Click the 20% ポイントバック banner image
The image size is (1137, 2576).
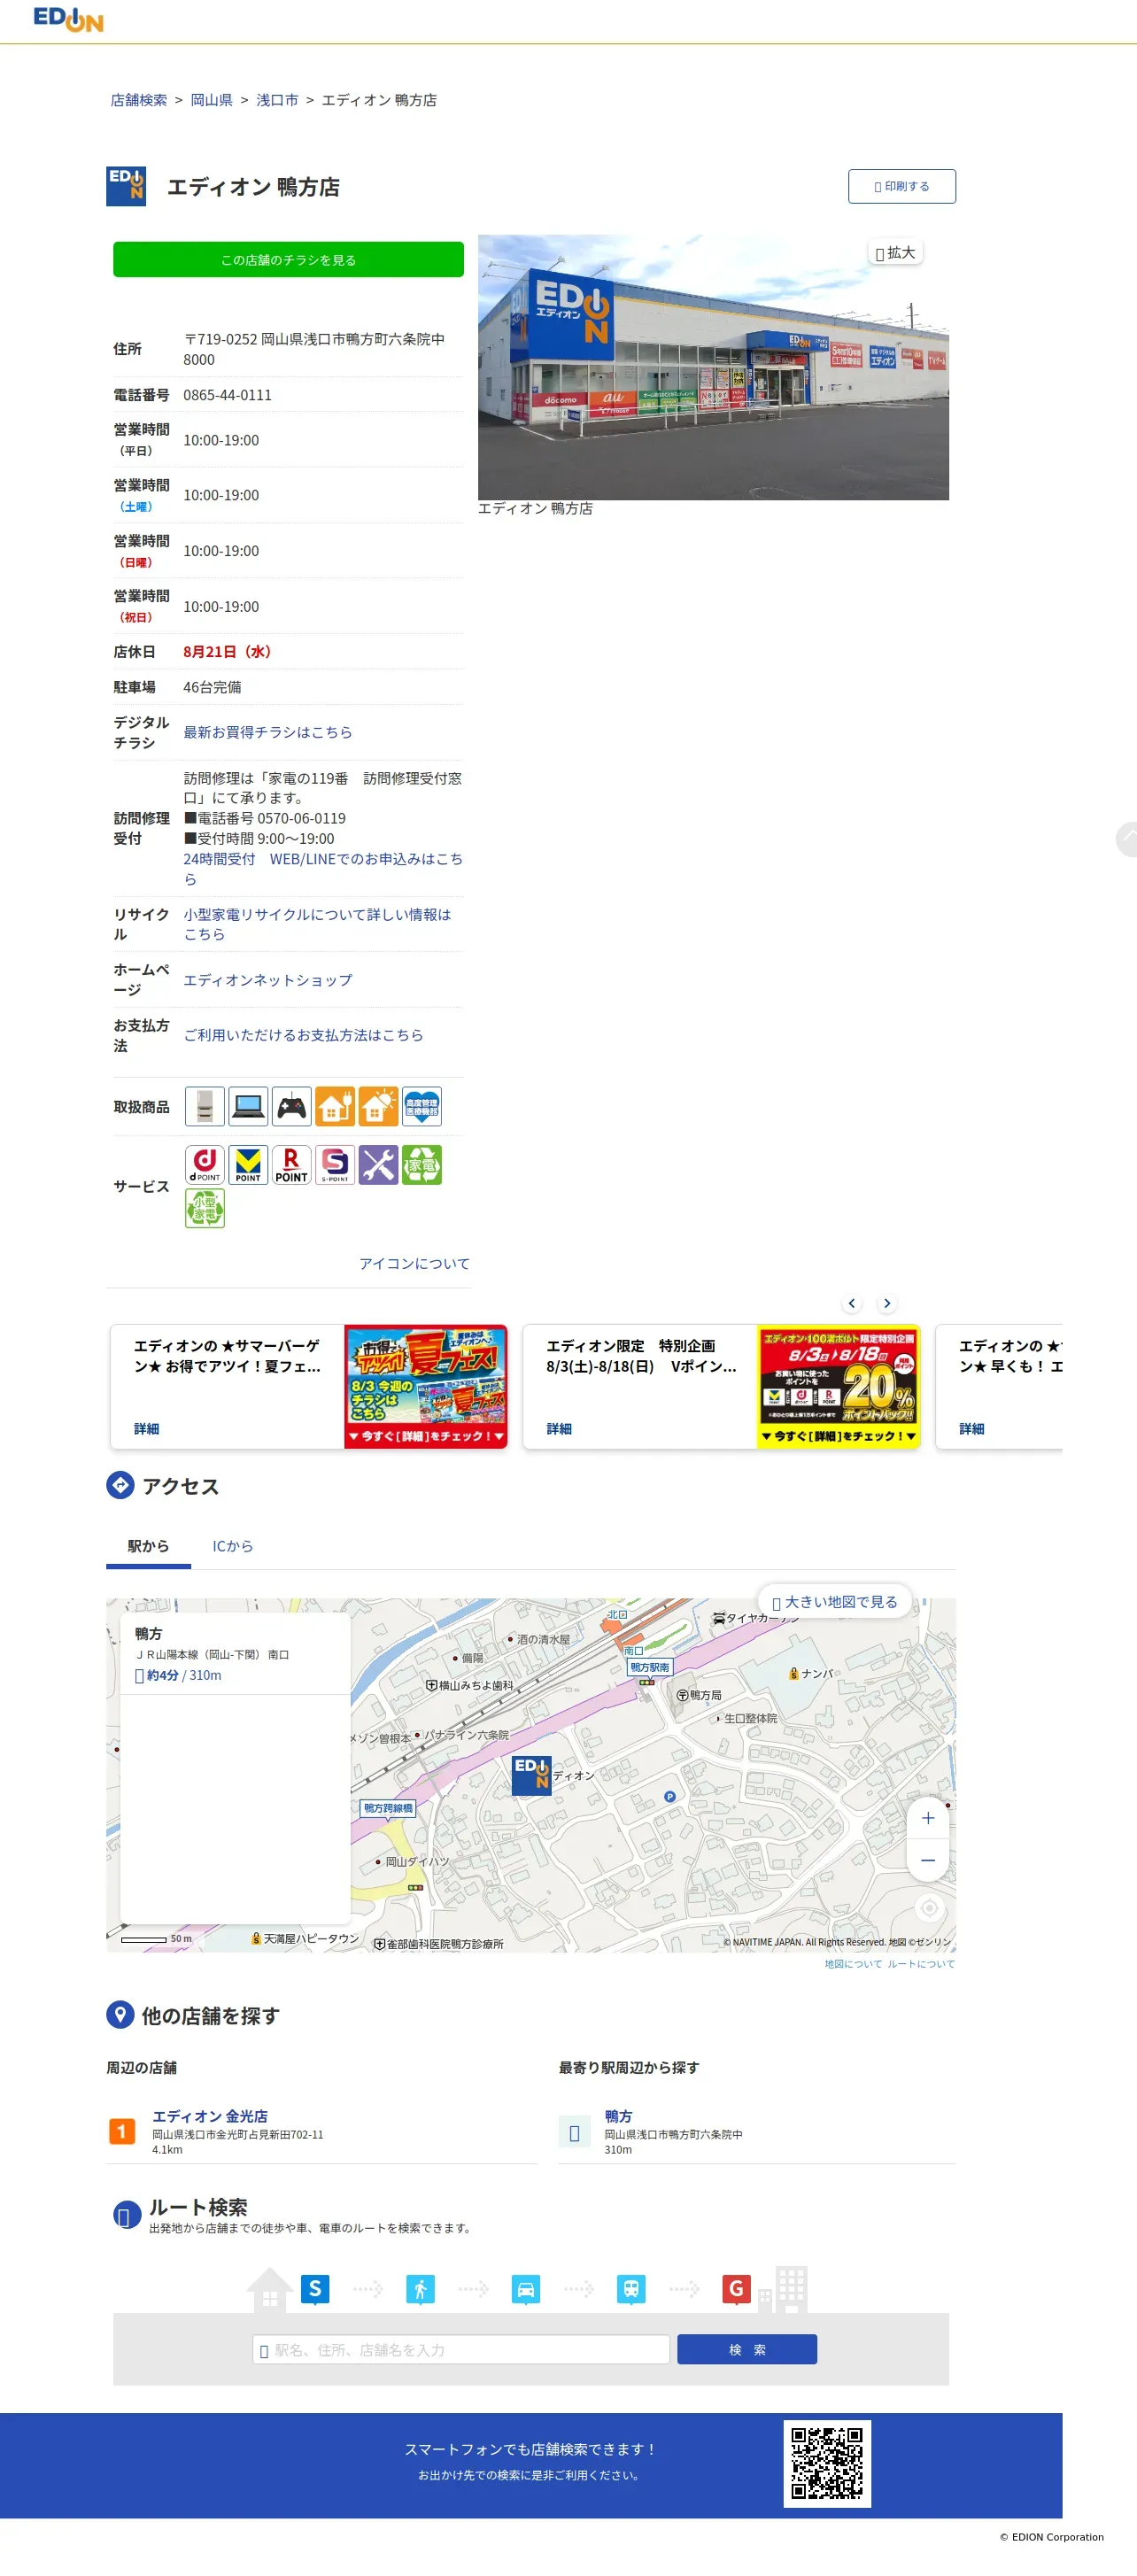coord(838,1387)
